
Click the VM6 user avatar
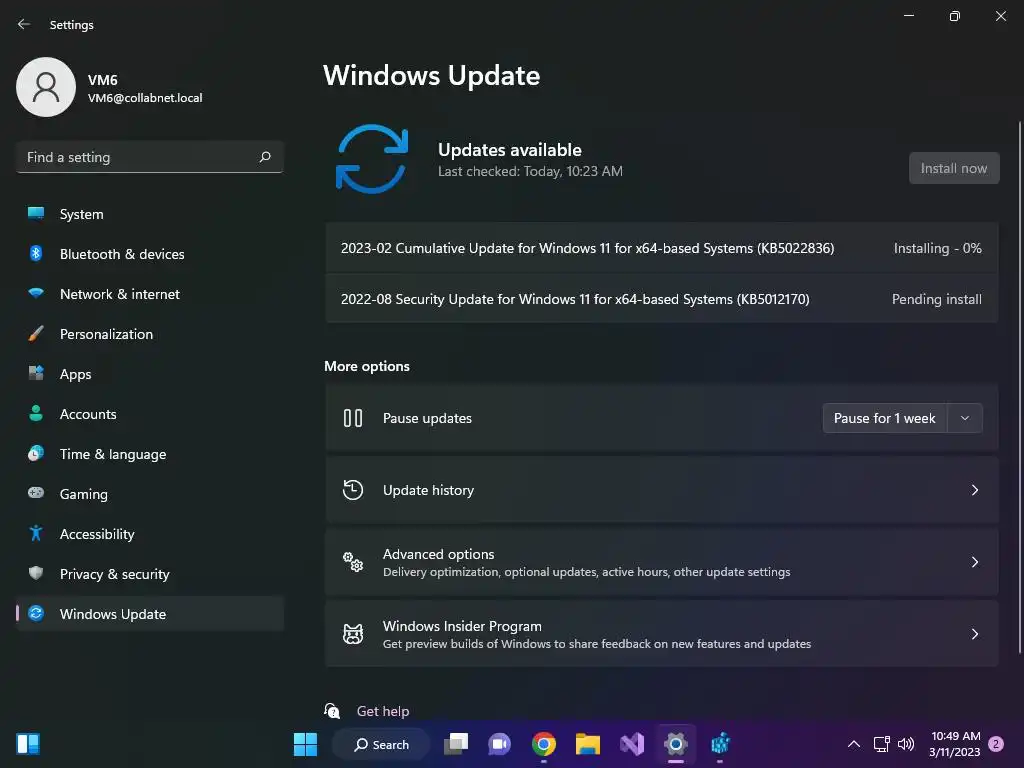[x=46, y=87]
